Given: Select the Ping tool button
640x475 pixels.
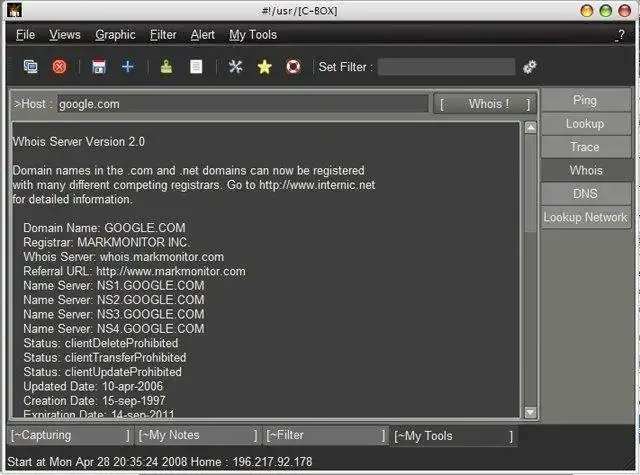Looking at the screenshot, I should point(585,100).
